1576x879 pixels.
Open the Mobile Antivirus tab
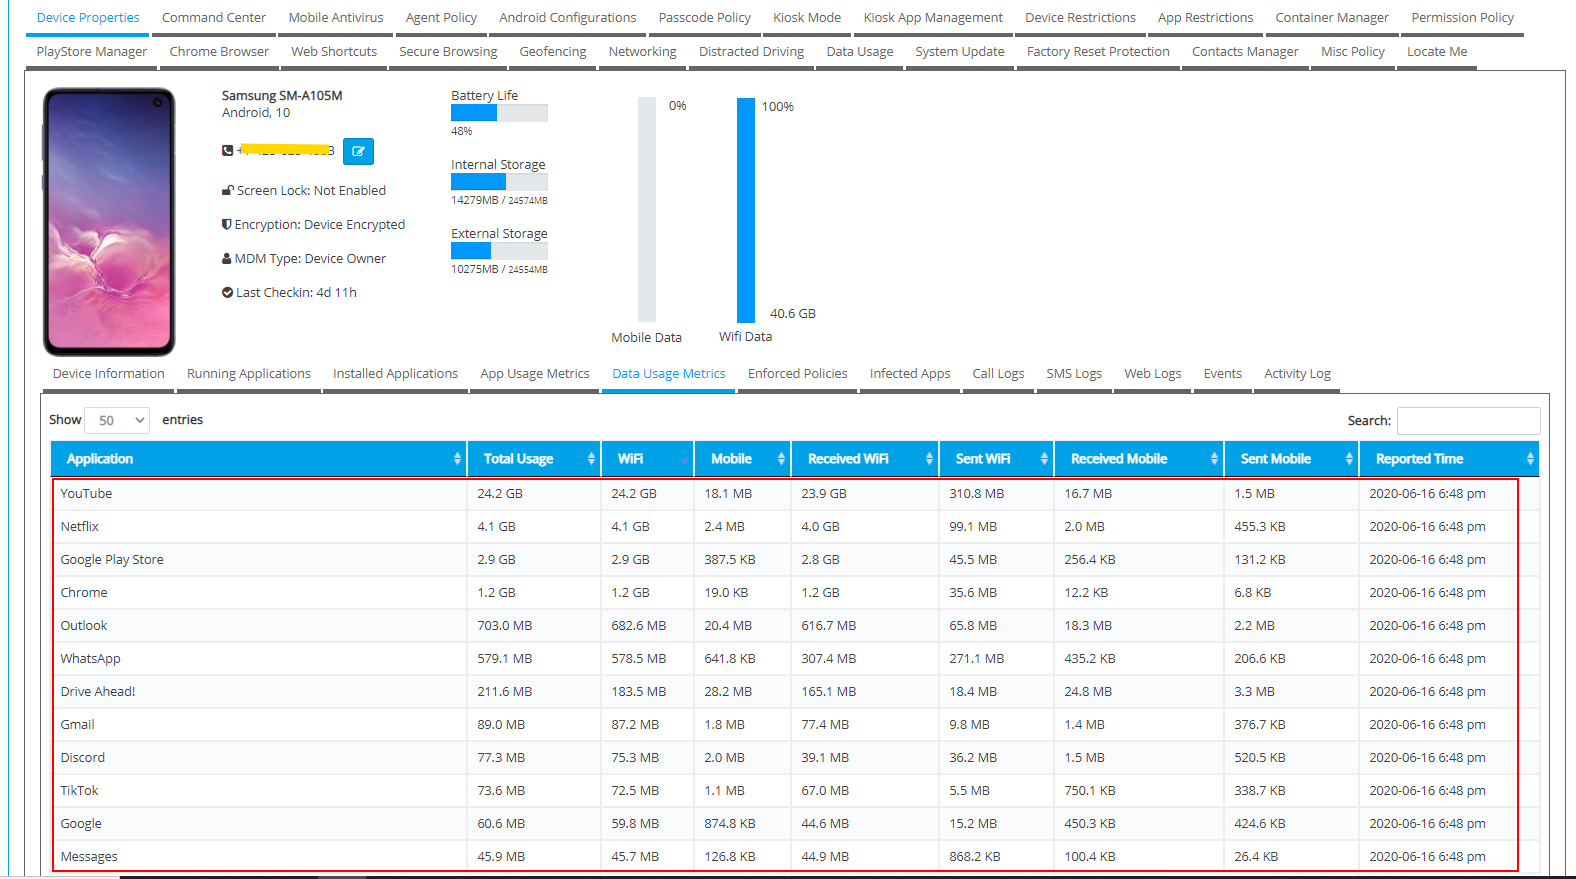pos(336,18)
